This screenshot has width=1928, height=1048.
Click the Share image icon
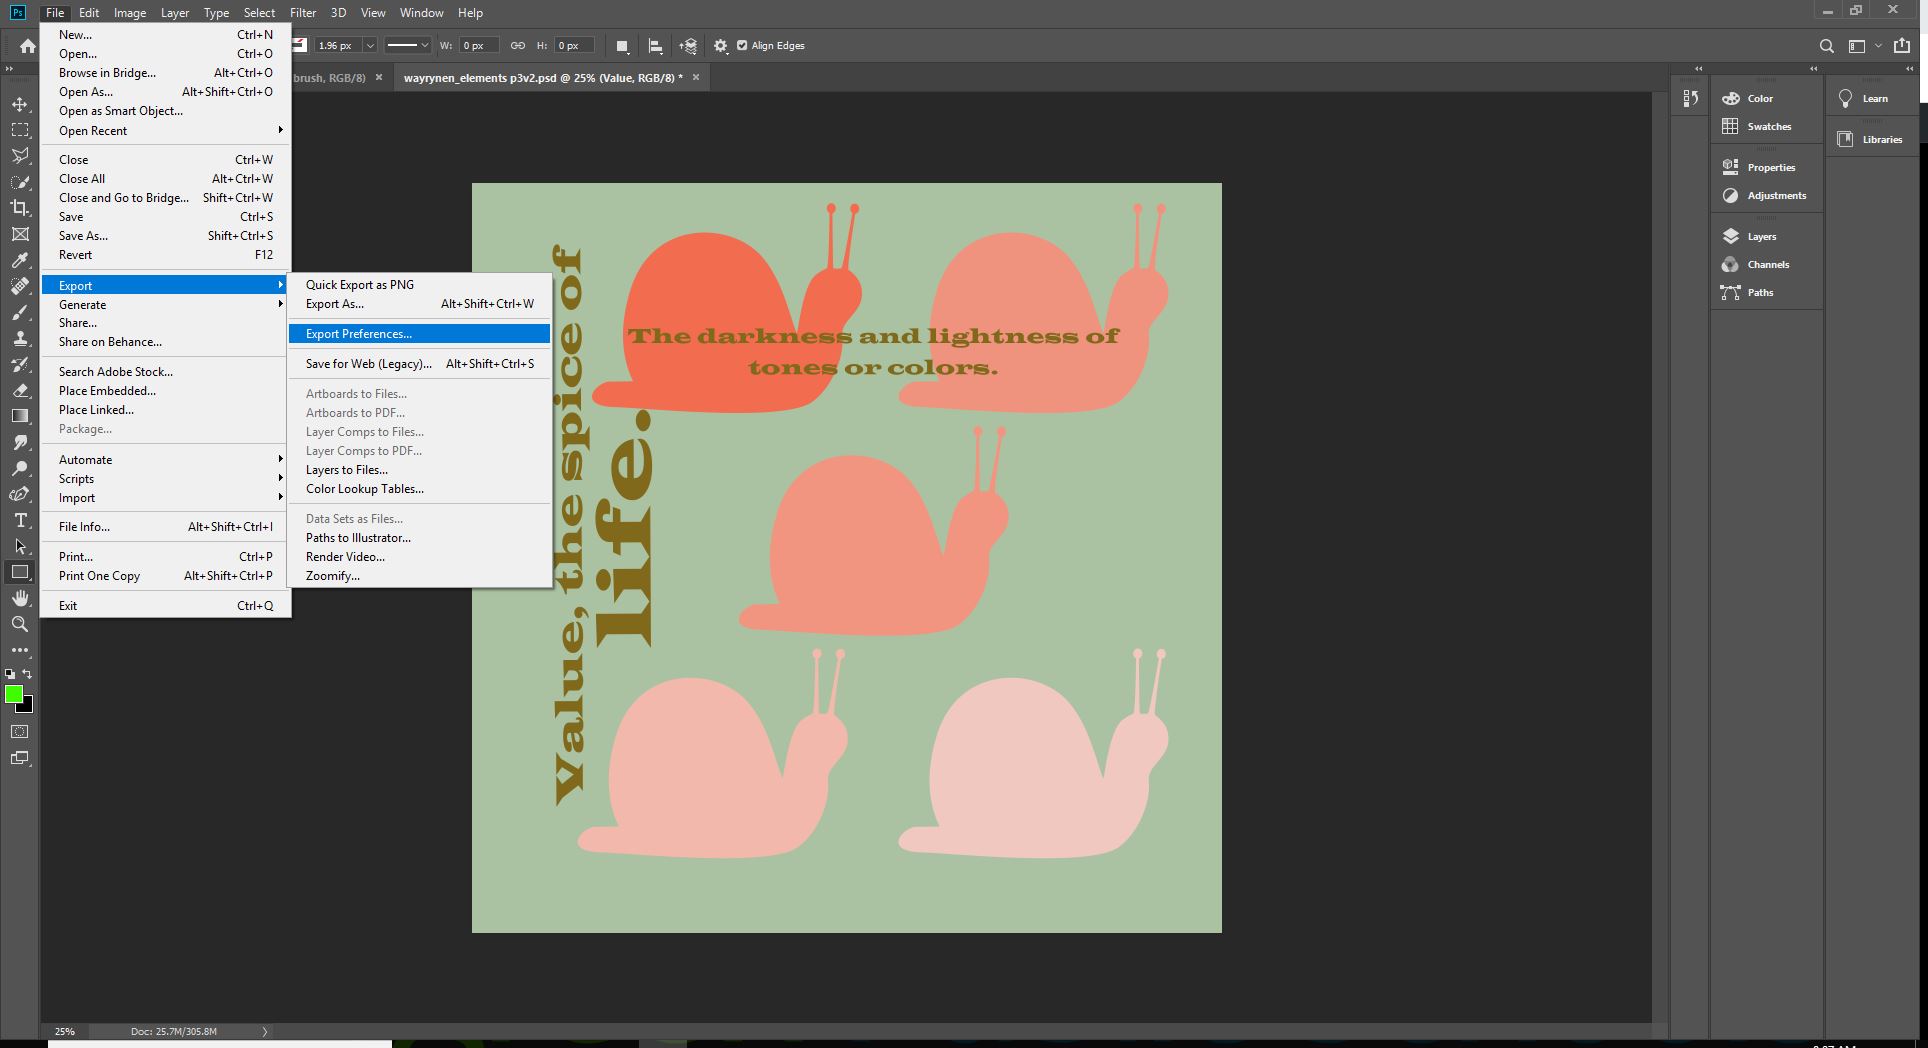(1902, 46)
